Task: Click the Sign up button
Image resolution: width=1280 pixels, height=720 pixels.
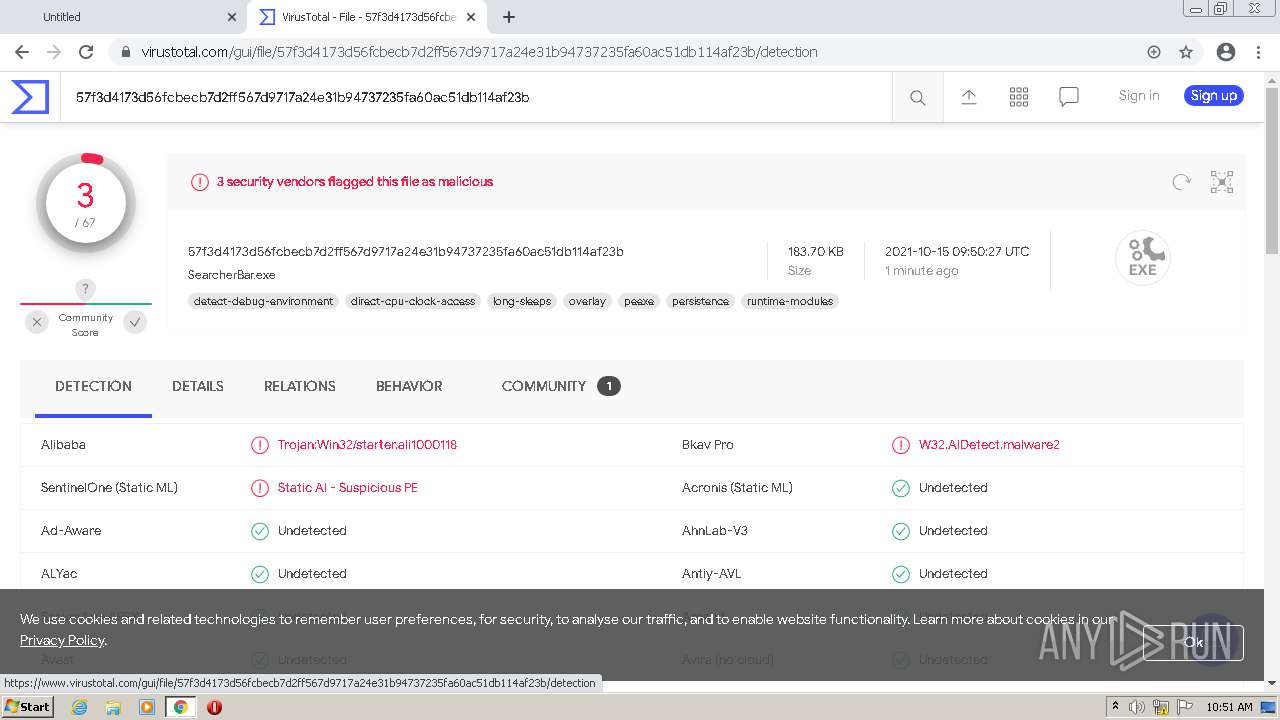Action: [1214, 96]
